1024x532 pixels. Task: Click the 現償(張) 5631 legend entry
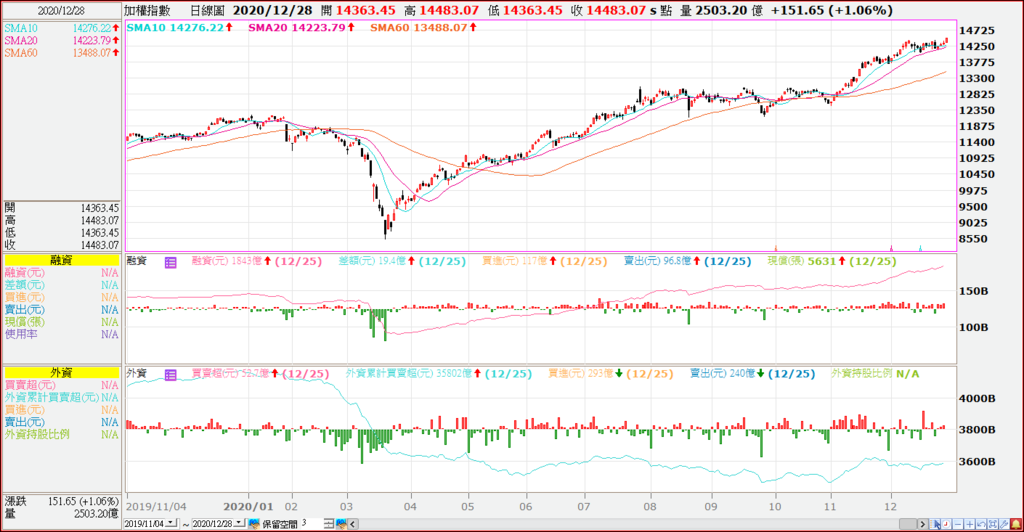[832, 261]
